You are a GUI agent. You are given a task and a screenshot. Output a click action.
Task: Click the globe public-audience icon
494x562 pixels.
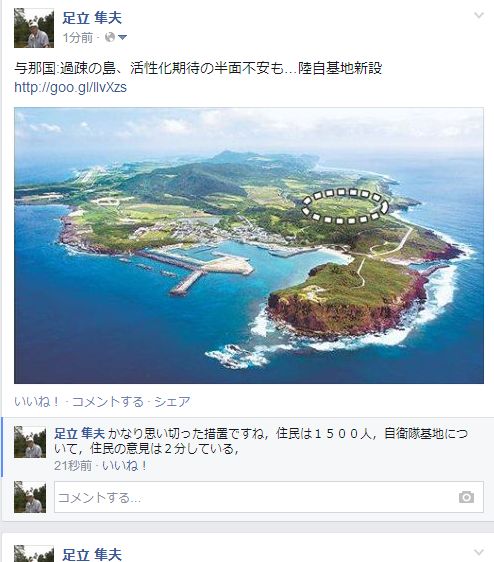tap(110, 37)
